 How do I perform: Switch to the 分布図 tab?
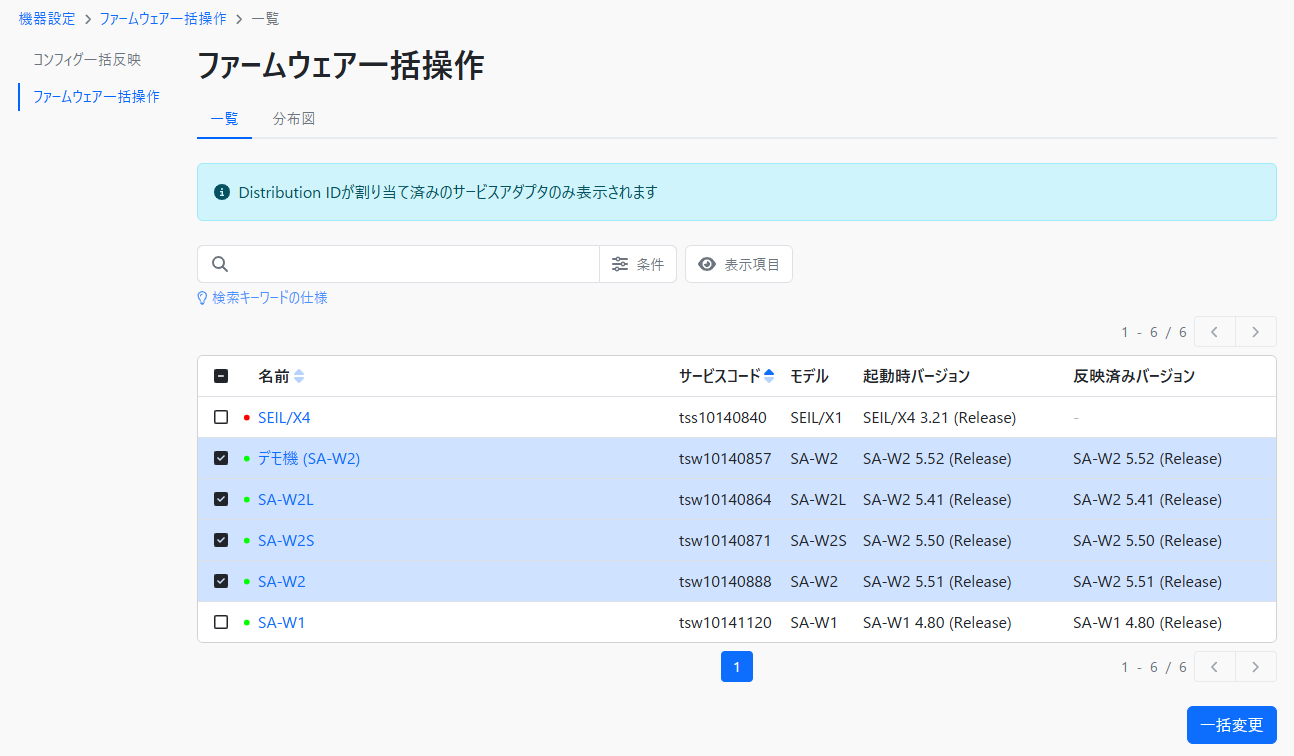[x=294, y=118]
